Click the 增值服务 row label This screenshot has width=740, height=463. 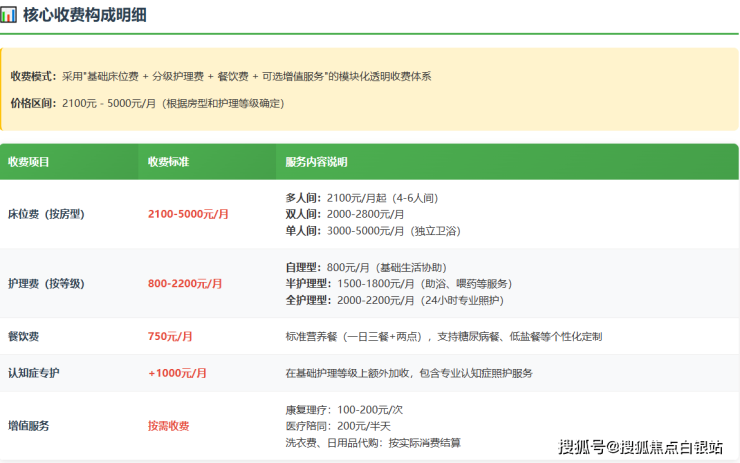[29, 425]
